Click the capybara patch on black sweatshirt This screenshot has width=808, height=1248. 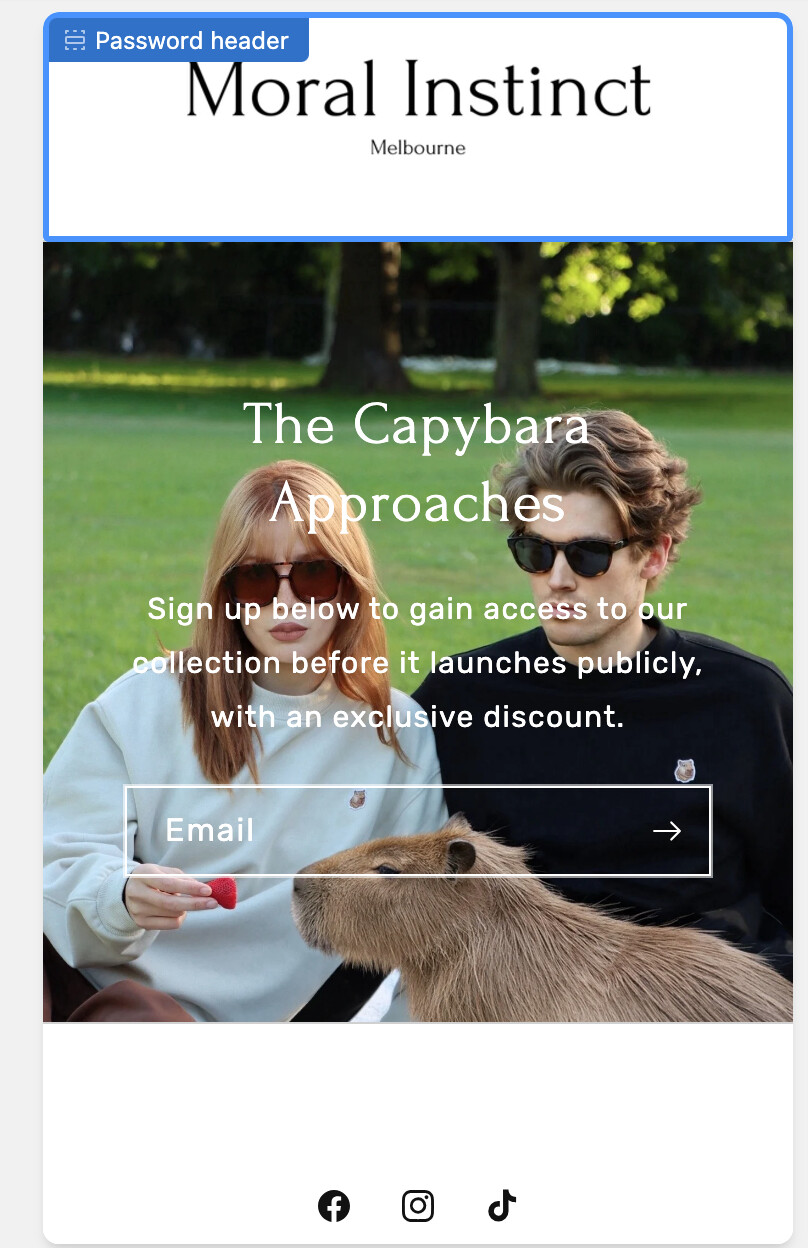684,770
